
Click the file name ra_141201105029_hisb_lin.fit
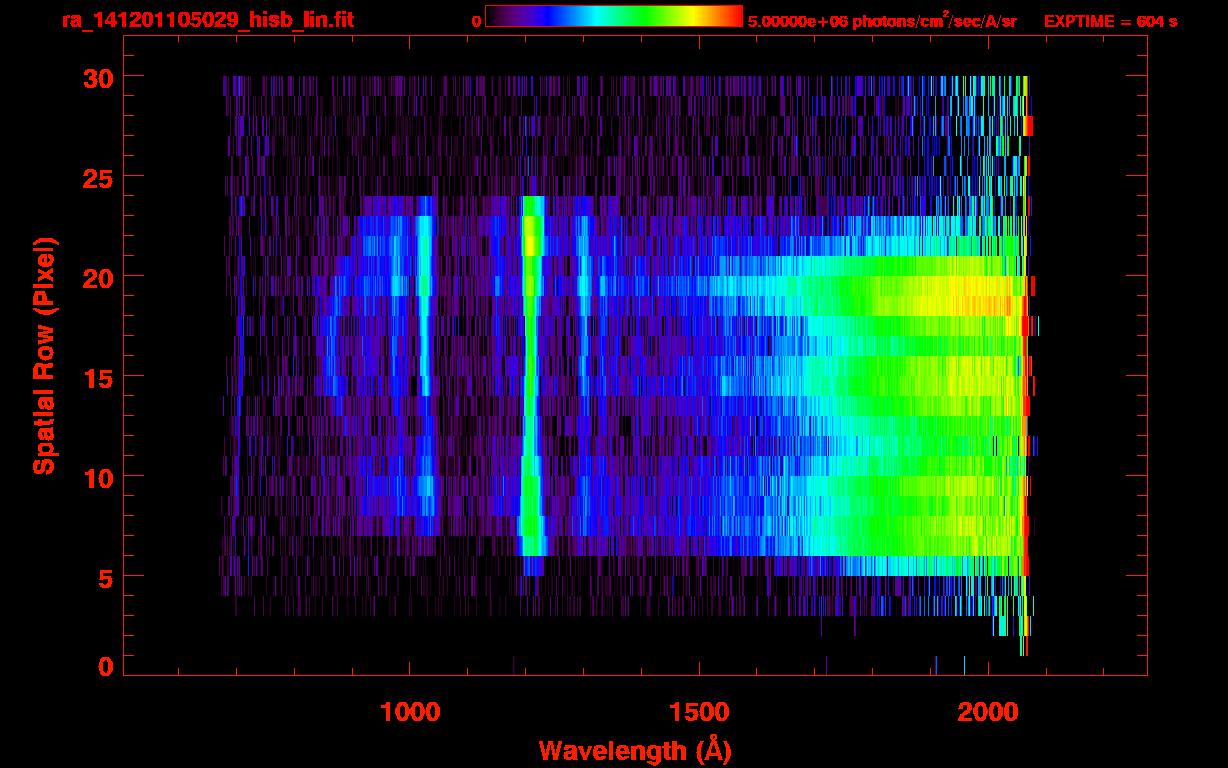click(x=206, y=20)
